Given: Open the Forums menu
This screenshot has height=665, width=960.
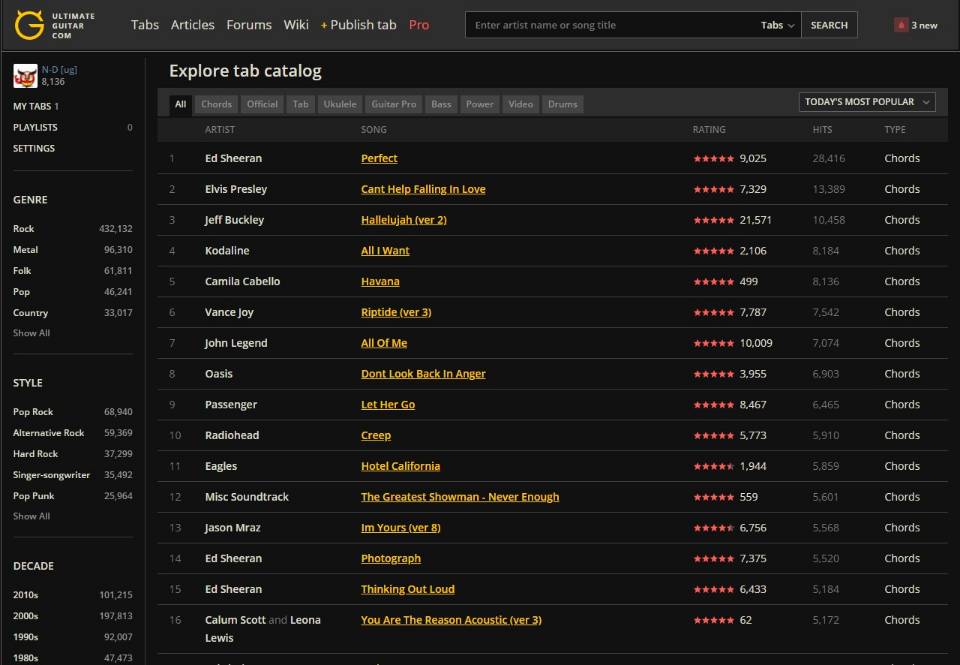Looking at the screenshot, I should [x=249, y=25].
